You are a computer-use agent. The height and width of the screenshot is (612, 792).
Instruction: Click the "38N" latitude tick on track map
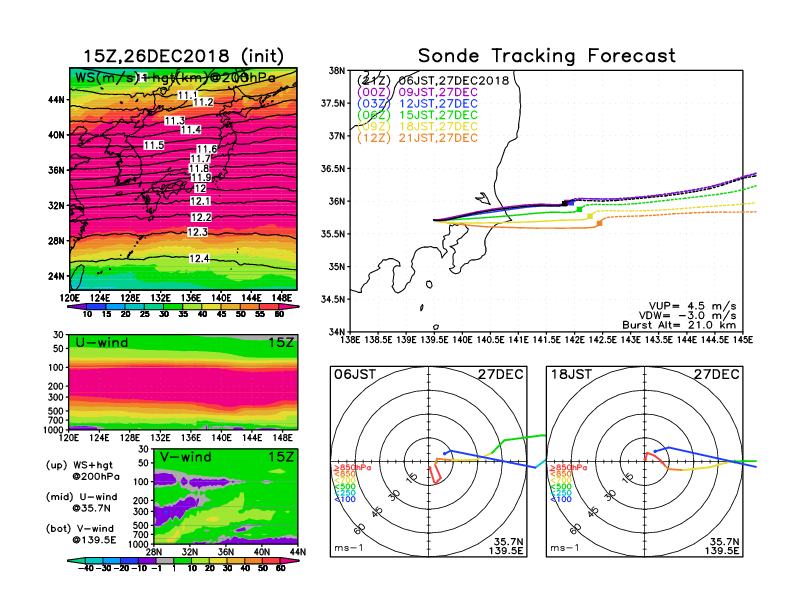337,70
